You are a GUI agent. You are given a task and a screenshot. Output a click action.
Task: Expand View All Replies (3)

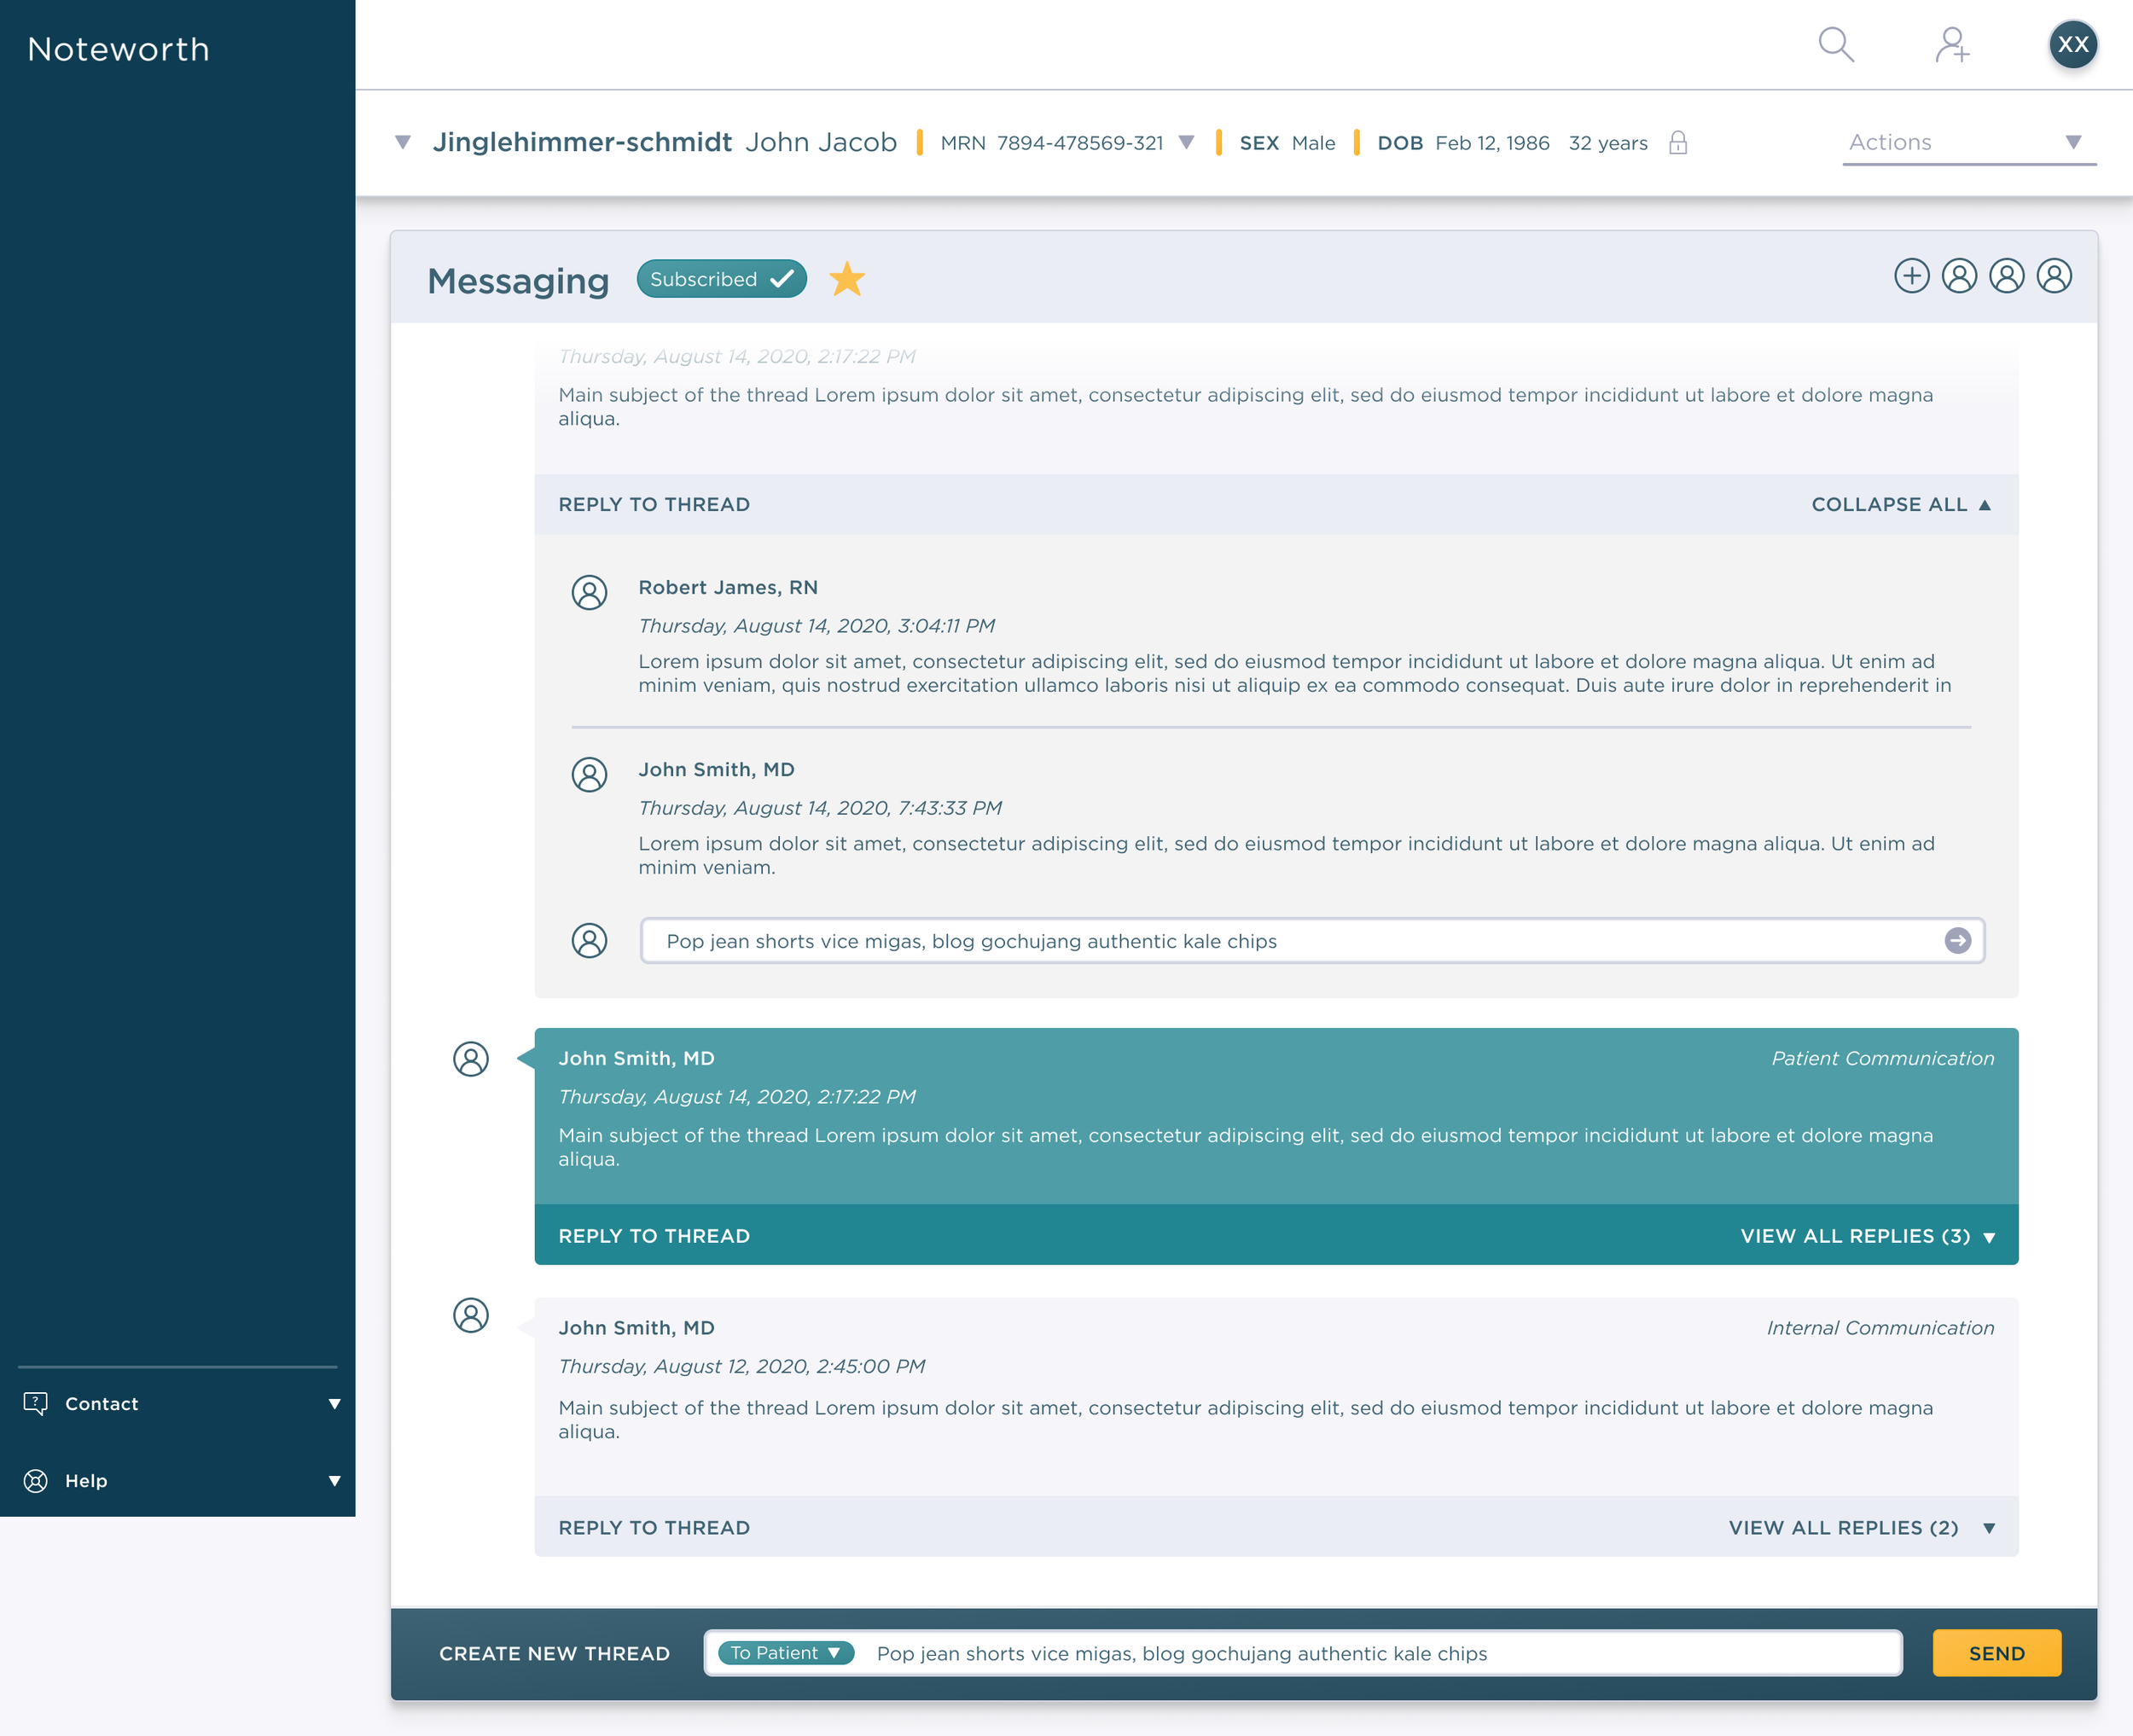click(1866, 1236)
